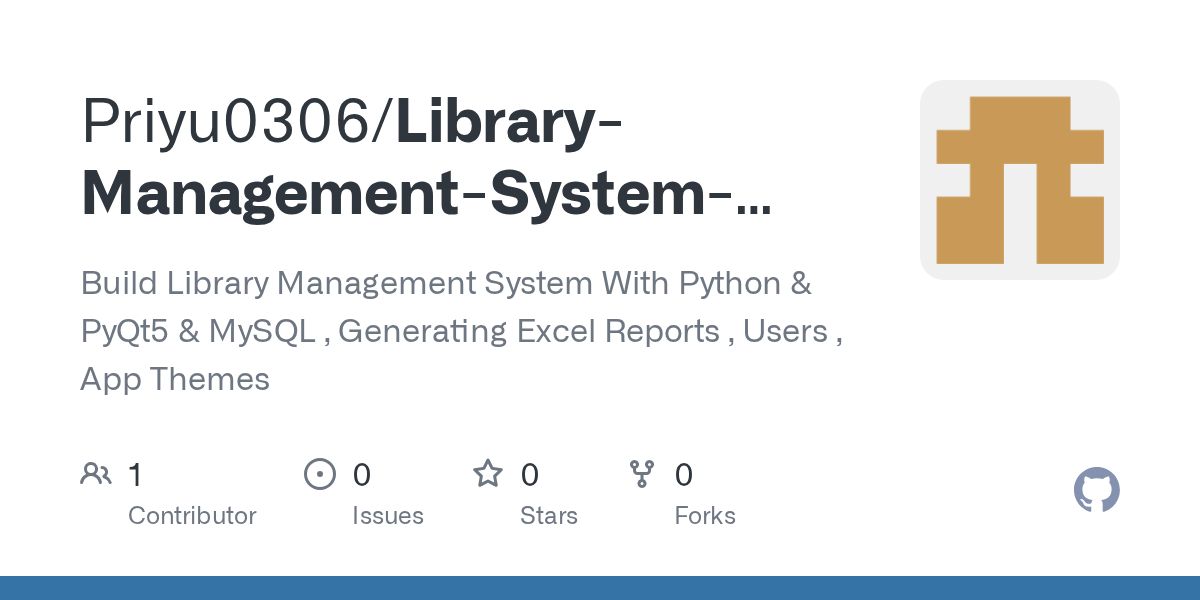Click the "0" count above Issues
This screenshot has width=1200, height=600.
tap(362, 475)
